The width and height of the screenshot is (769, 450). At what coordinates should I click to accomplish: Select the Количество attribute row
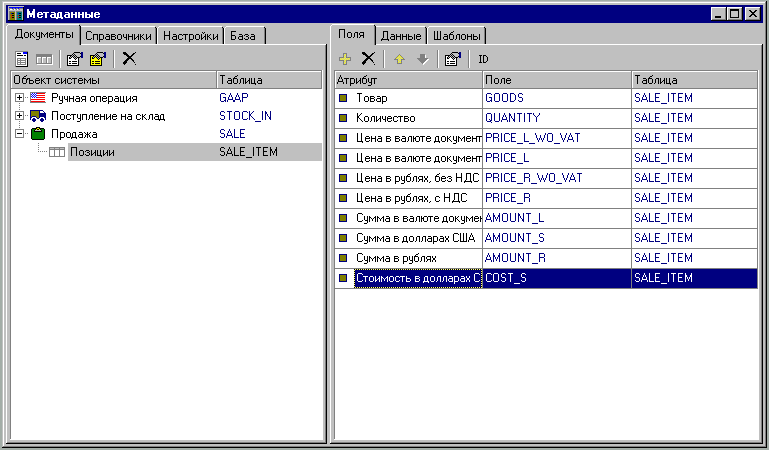[x=546, y=118]
